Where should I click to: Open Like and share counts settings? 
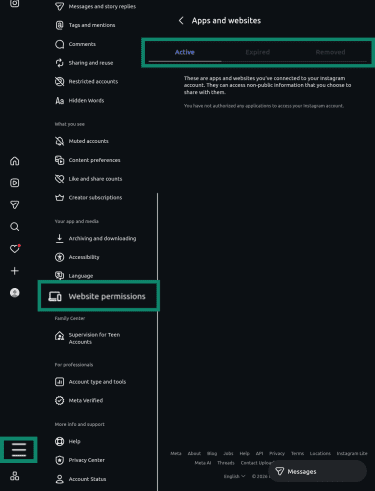click(89, 179)
